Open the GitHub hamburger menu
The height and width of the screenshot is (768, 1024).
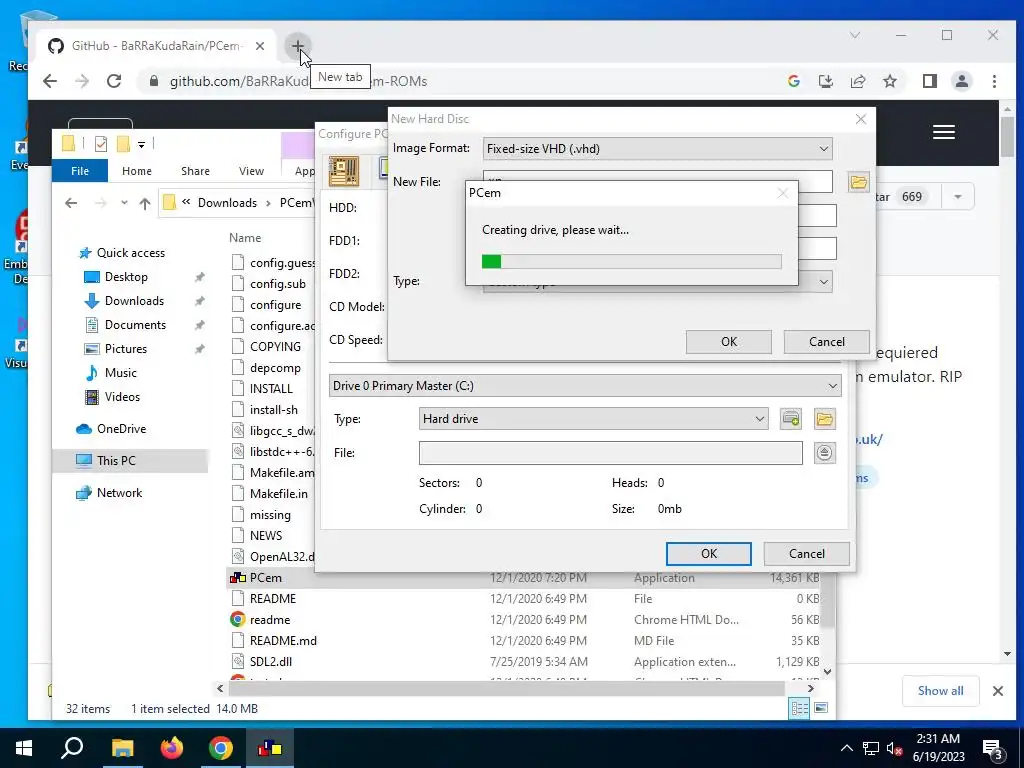[944, 132]
